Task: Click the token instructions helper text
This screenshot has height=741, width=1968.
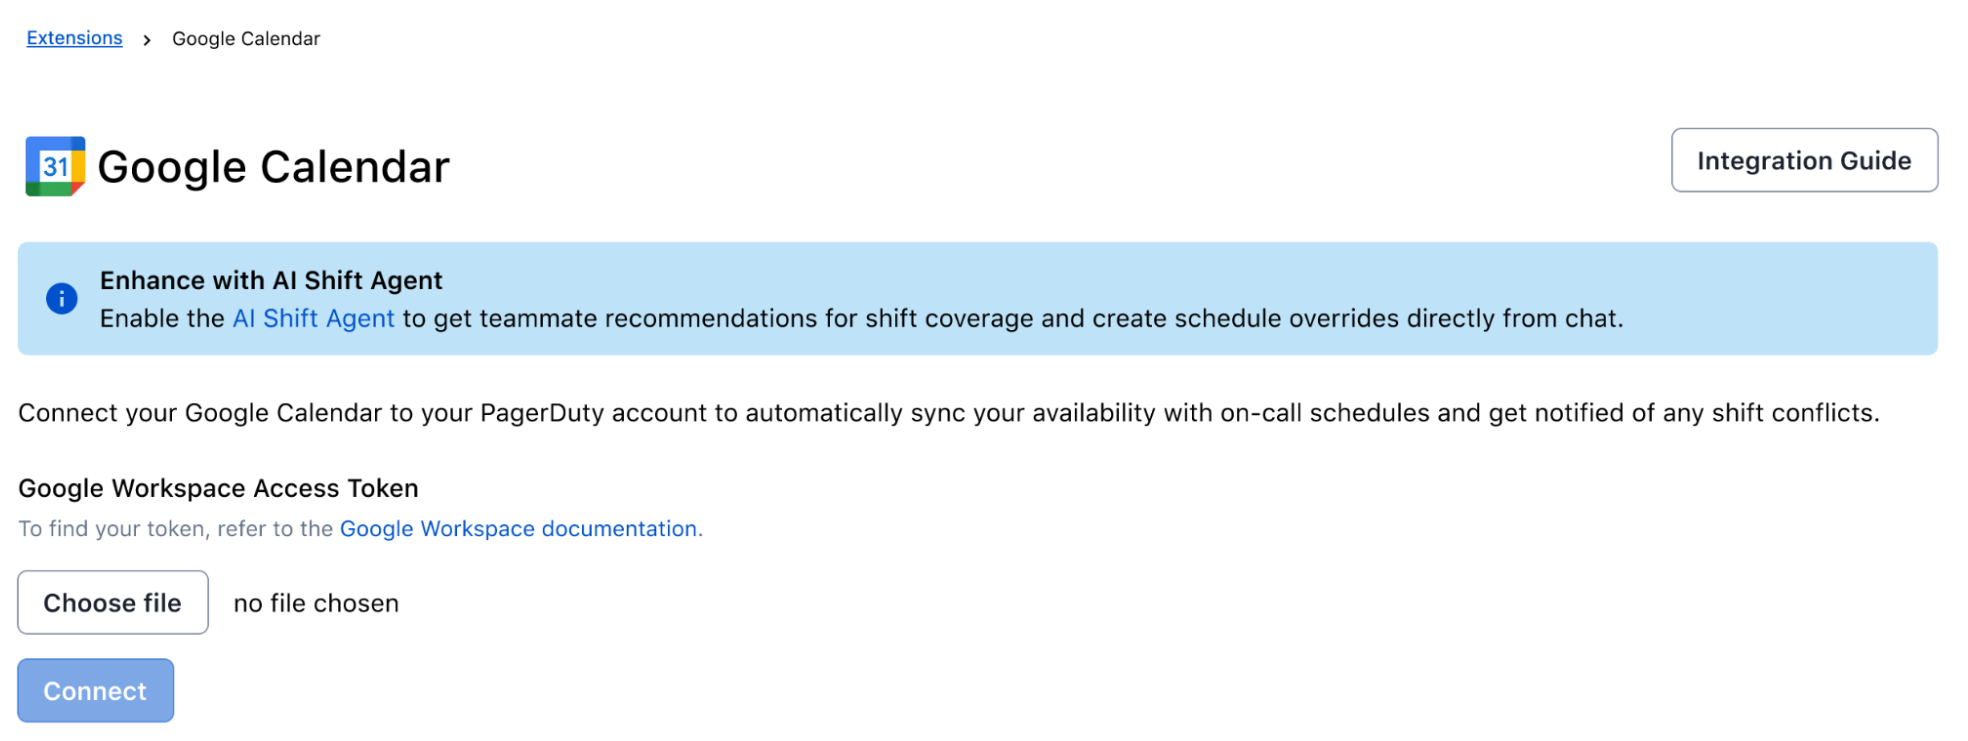Action: coord(360,528)
